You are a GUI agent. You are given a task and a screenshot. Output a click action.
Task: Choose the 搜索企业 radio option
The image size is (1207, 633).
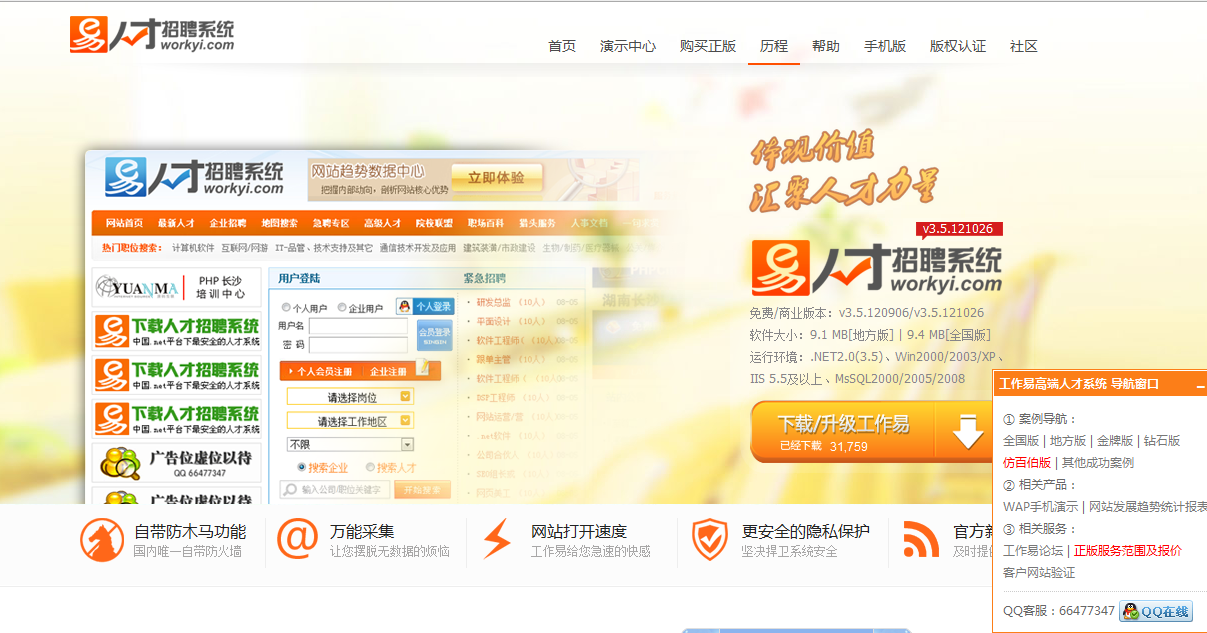[302, 467]
